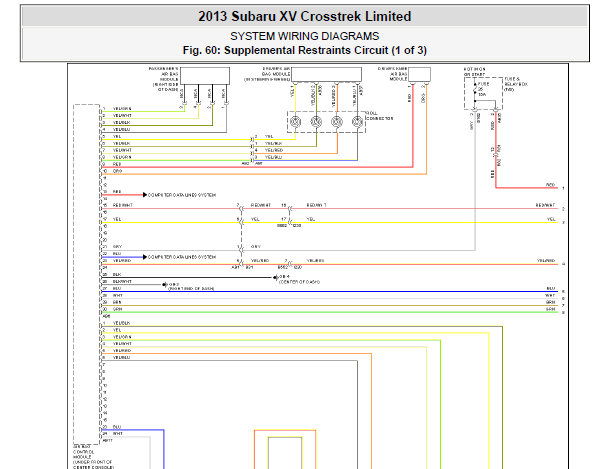Viewport: 600px width, 469px height.
Task: Open Computer Data Lines System reference beside pin 22 BLU
Action: click(182, 257)
